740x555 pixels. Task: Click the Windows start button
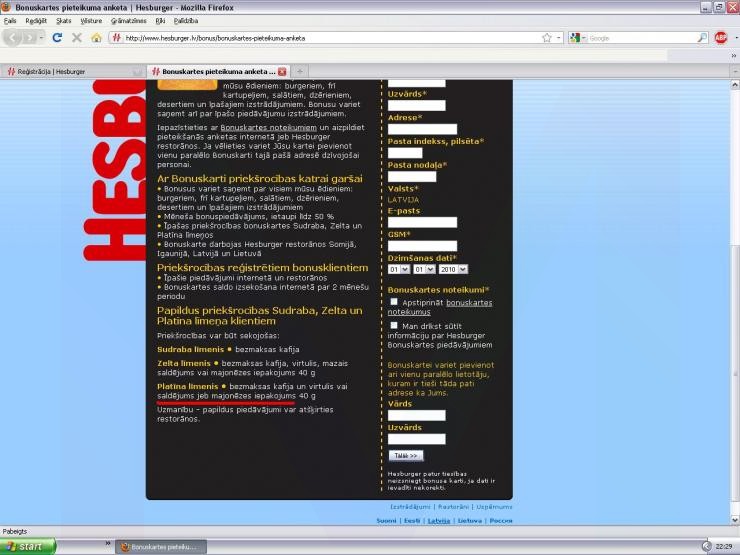(x=28, y=547)
